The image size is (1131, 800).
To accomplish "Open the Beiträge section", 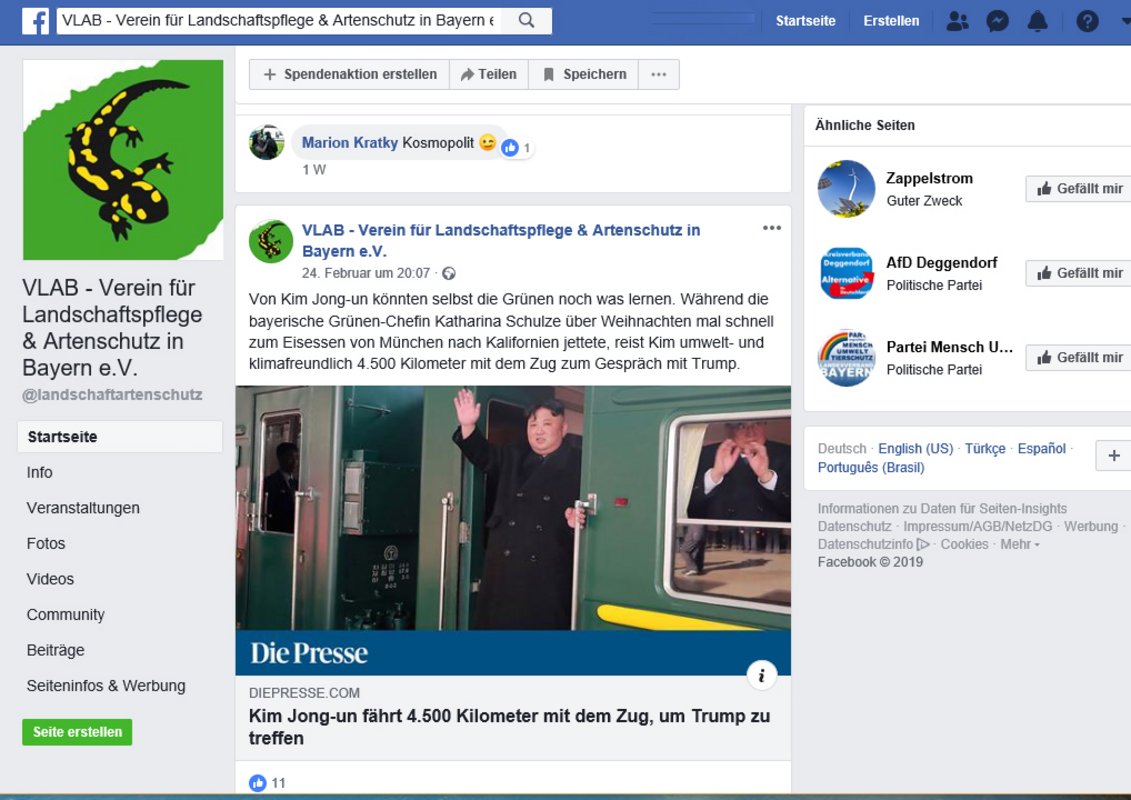I will coord(56,650).
